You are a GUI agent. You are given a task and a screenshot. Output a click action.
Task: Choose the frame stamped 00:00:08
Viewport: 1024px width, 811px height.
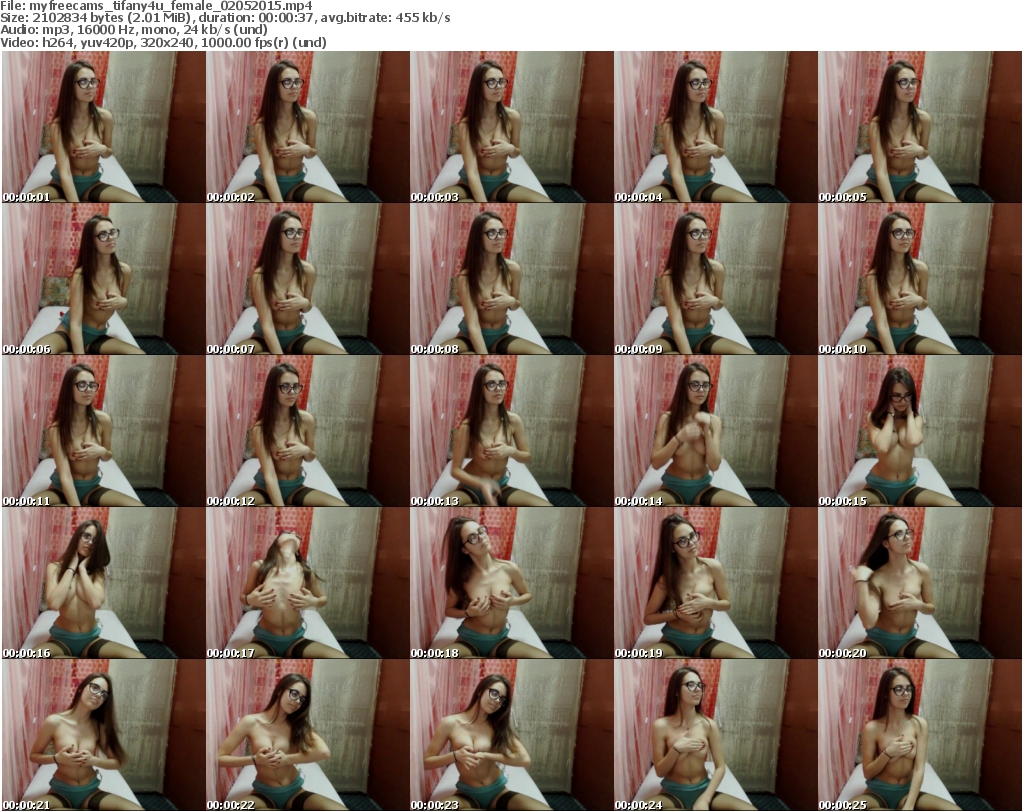pos(511,279)
